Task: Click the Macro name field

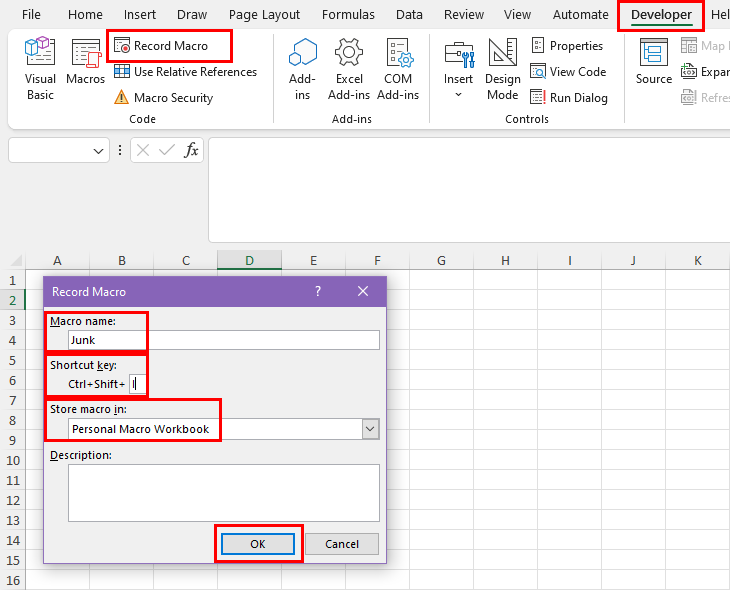Action: coord(223,340)
